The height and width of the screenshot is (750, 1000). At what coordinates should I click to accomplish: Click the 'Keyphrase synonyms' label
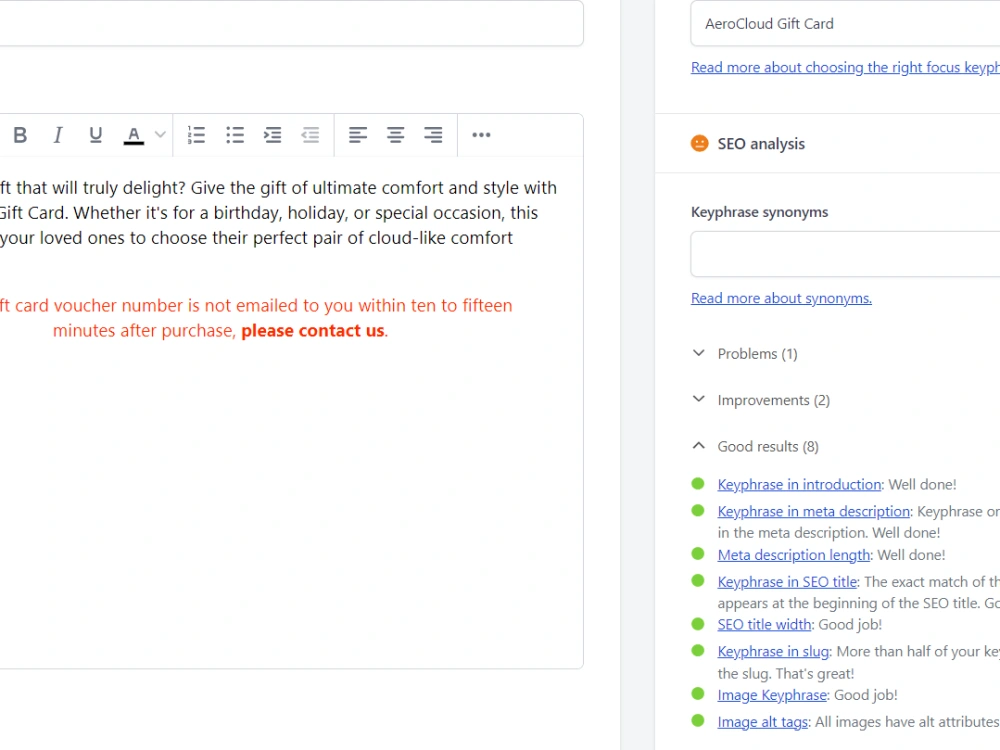coord(759,212)
